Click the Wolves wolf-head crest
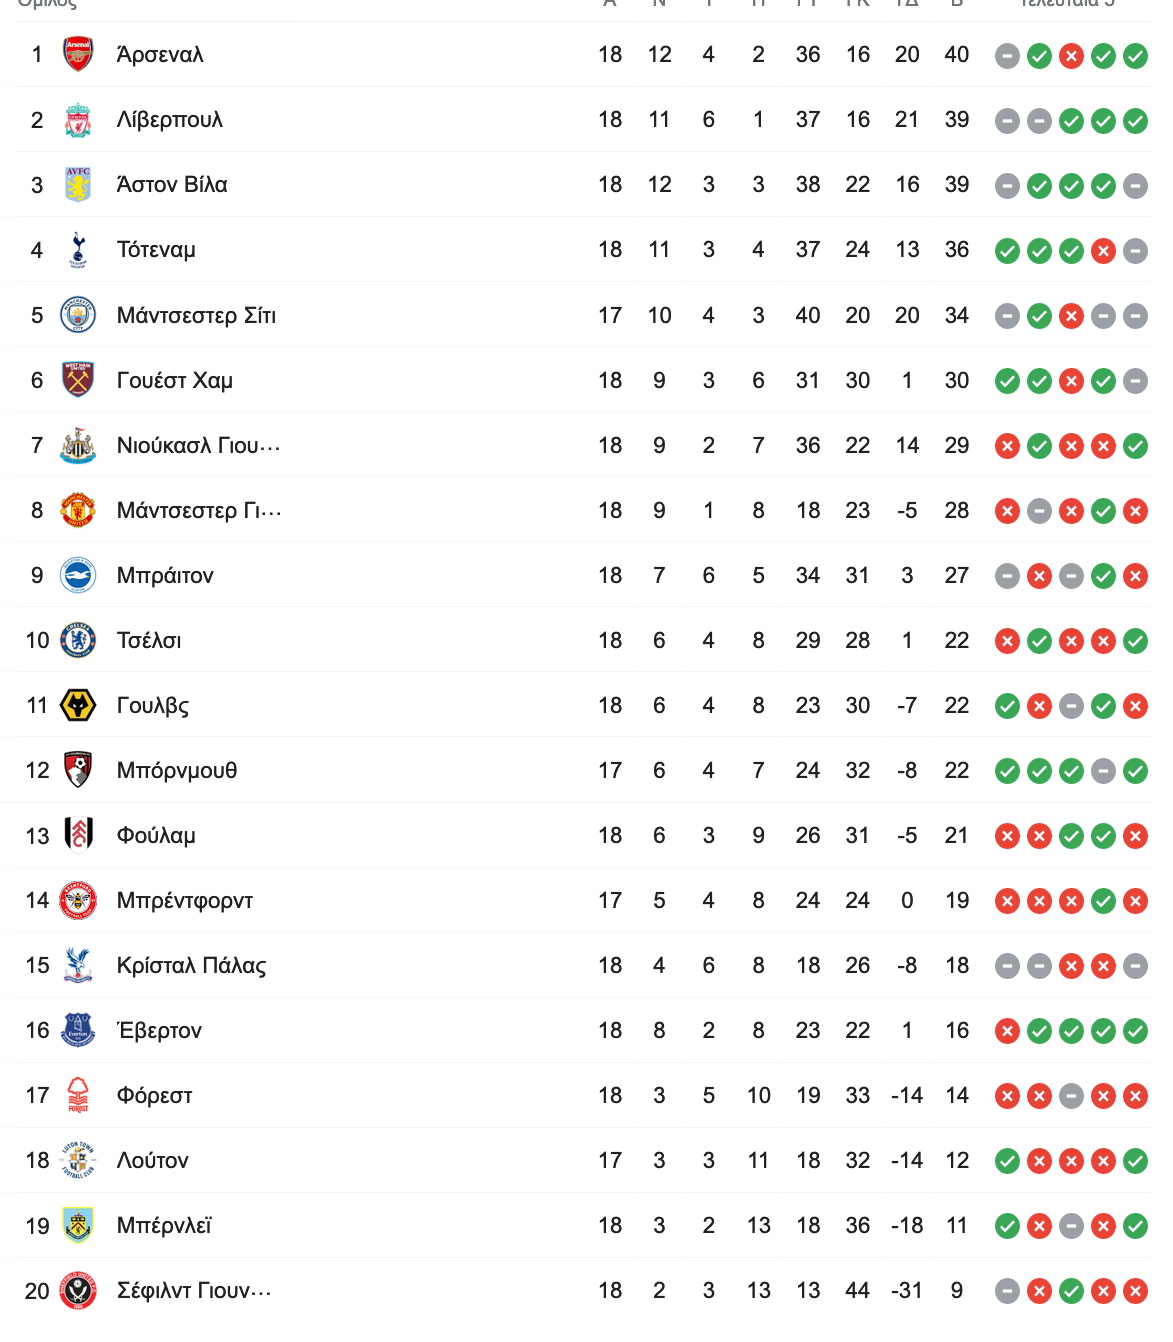Screen dimensions: 1173x1342 pos(78,705)
